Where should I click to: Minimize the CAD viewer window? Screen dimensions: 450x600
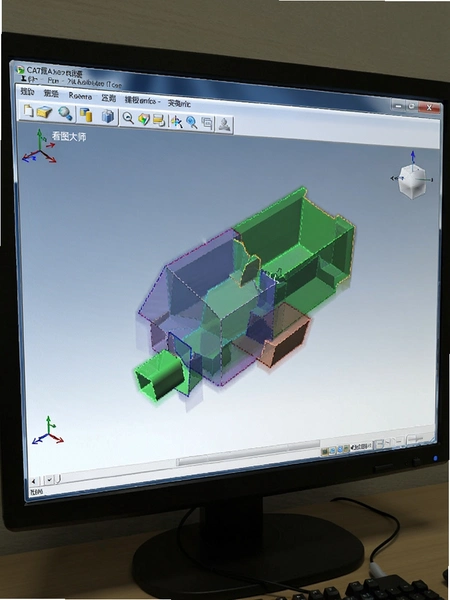398,105
